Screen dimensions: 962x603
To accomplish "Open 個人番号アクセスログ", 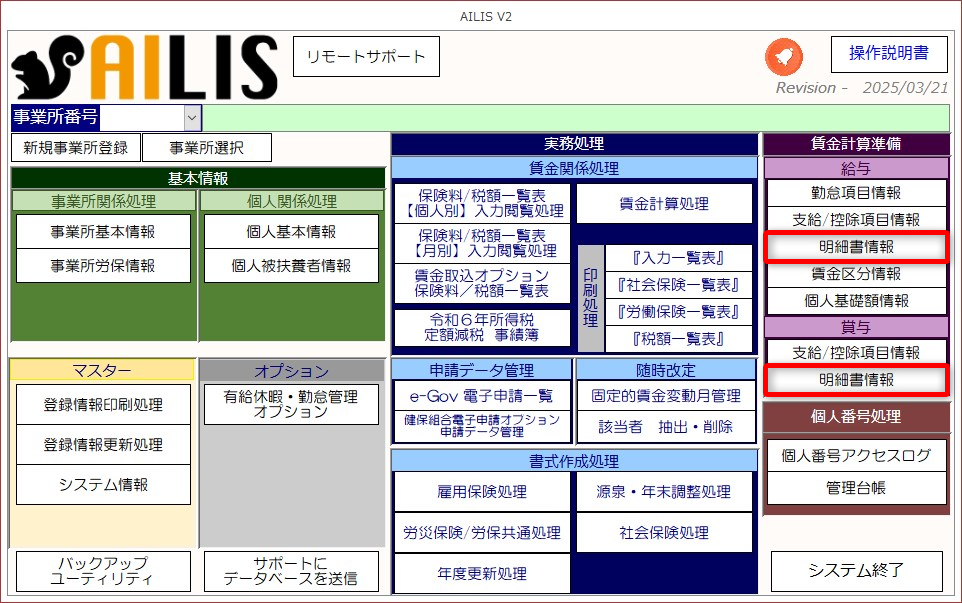I will tap(856, 456).
